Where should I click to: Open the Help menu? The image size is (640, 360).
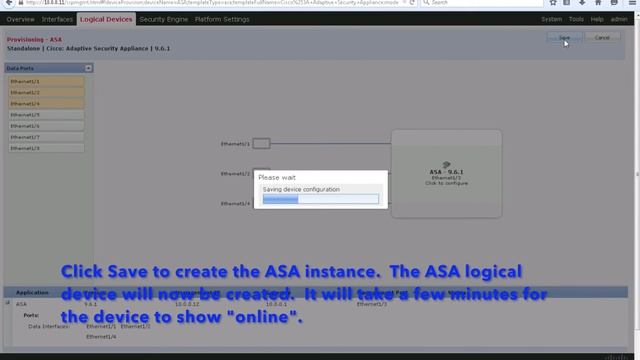[597, 19]
